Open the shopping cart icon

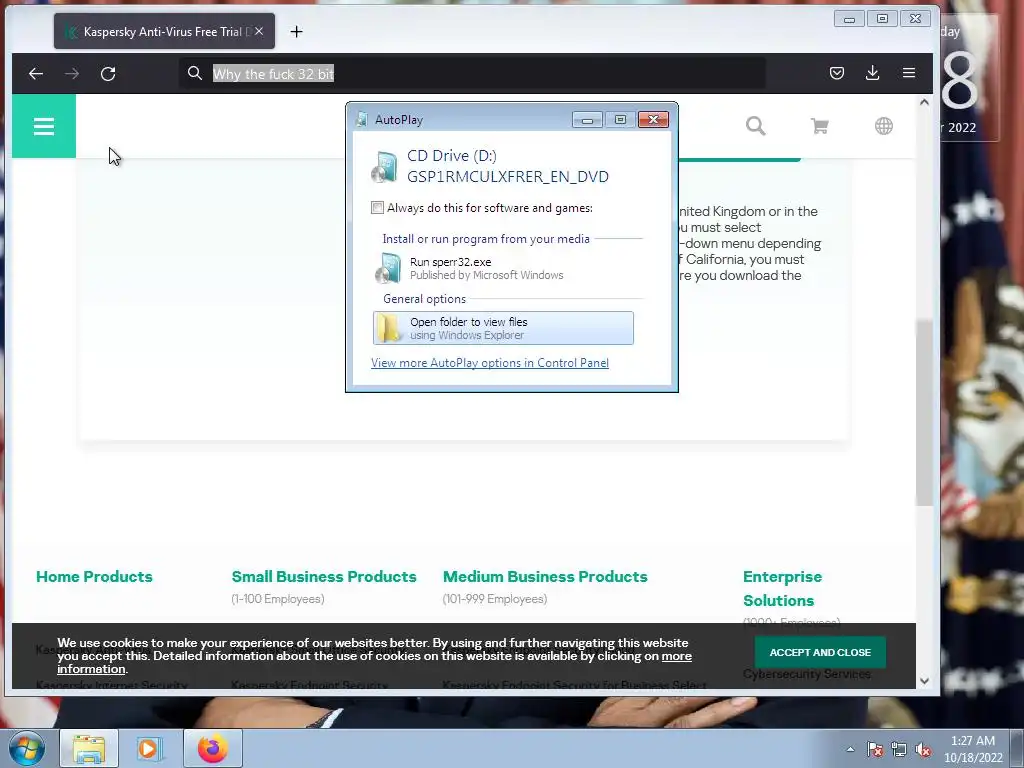coord(820,125)
